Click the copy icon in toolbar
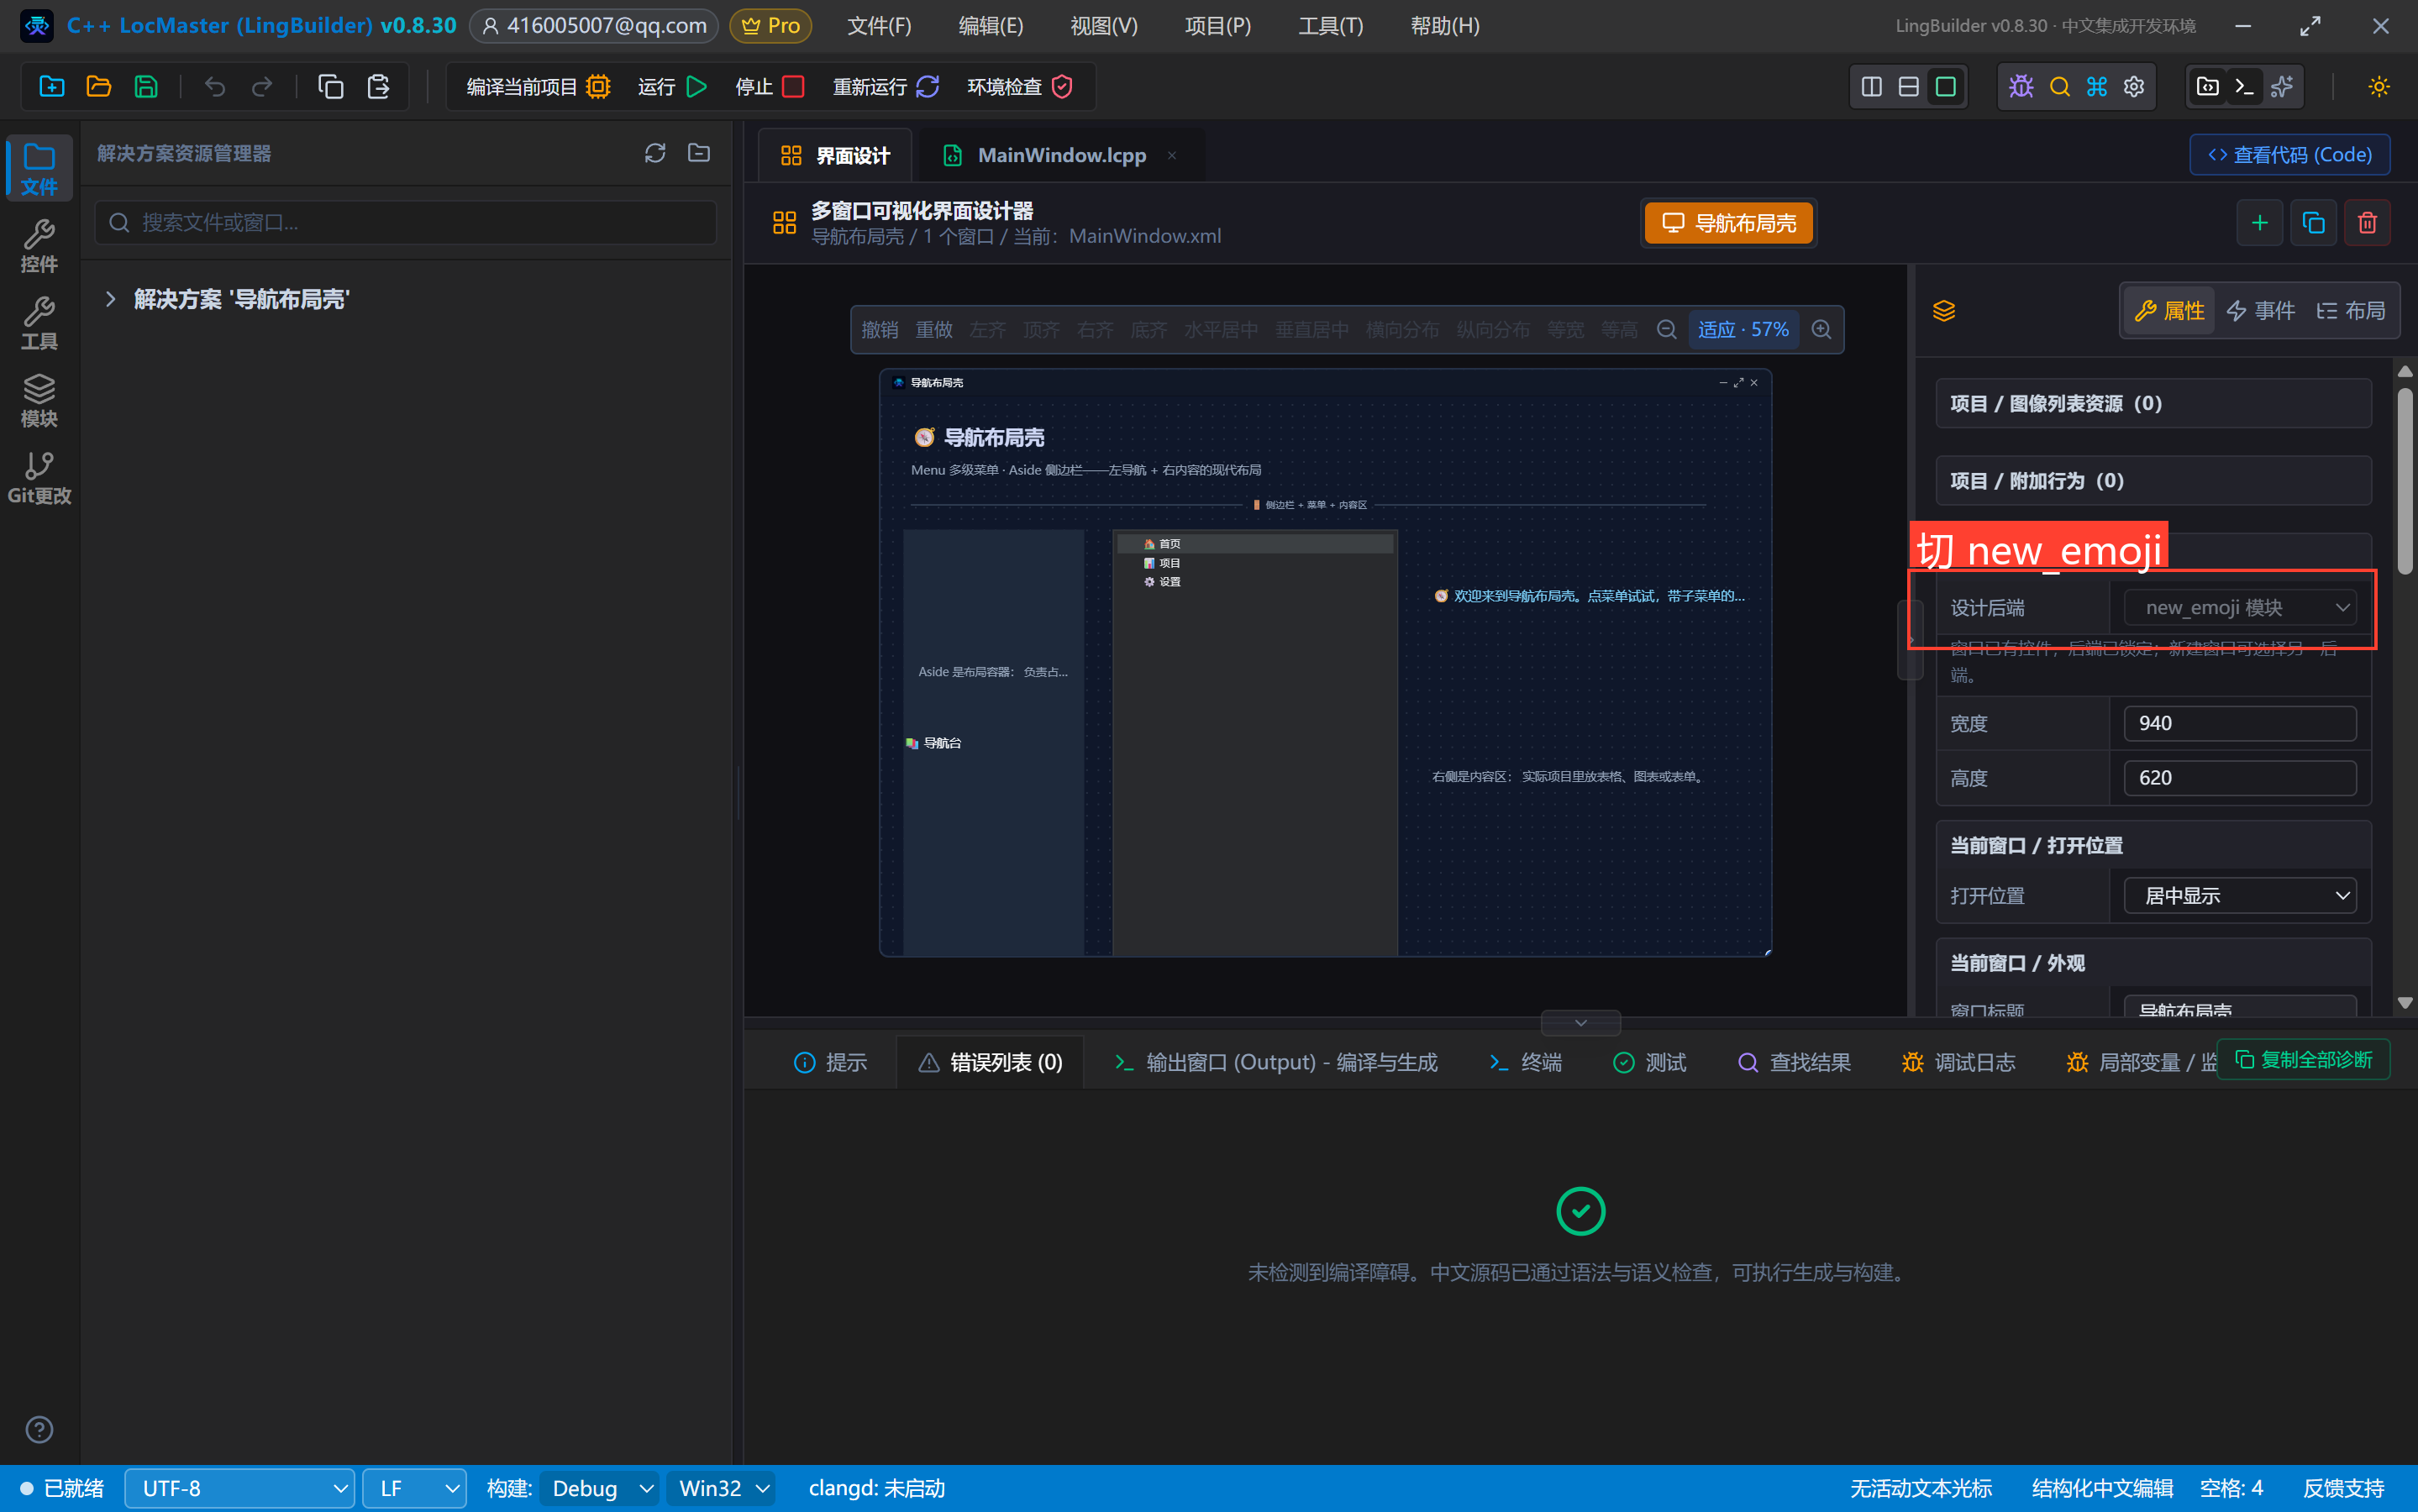Viewport: 2418px width, 1512px height. pyautogui.click(x=331, y=87)
